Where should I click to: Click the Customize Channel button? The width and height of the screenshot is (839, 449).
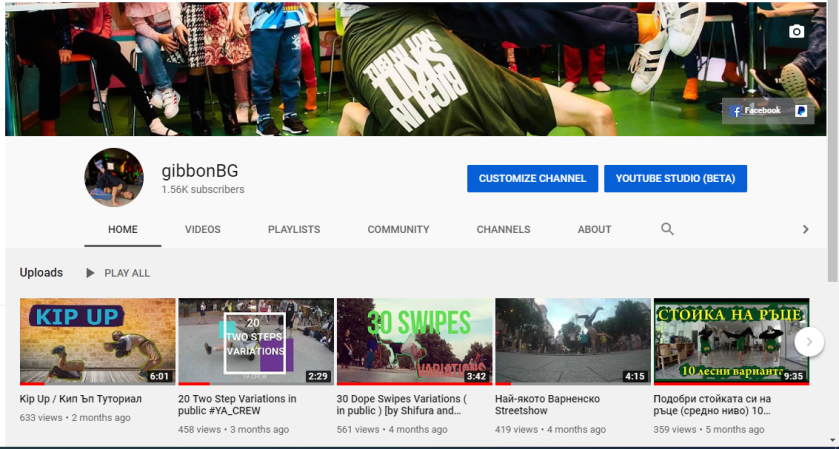click(532, 179)
